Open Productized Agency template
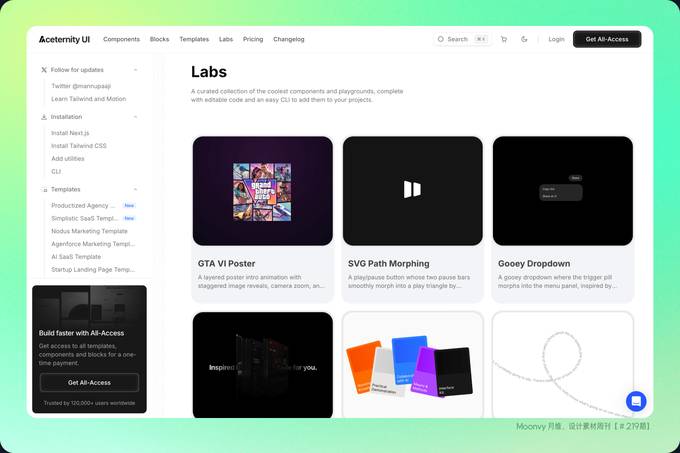680x453 pixels. click(x=83, y=205)
